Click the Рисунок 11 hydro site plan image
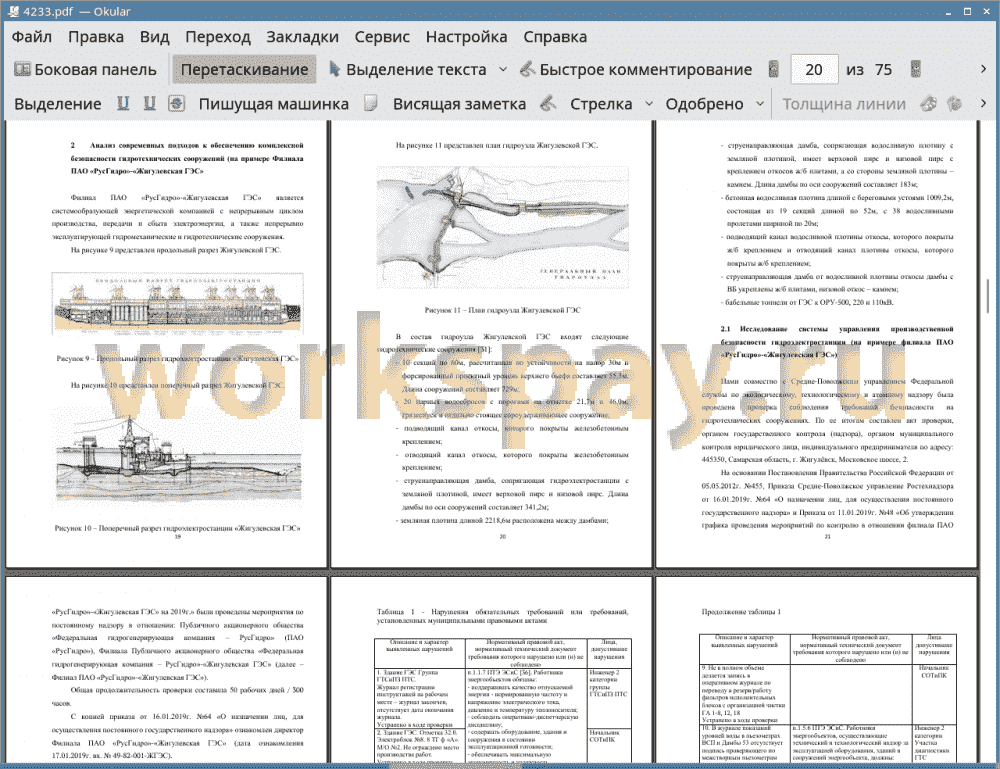Screen dimensions: 1000x769 click(x=503, y=228)
